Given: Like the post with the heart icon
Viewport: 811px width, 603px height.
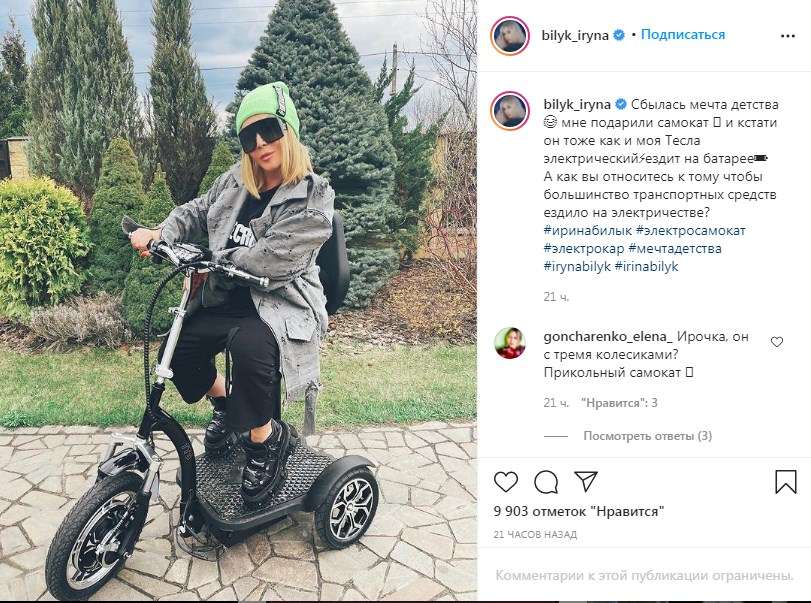Looking at the screenshot, I should (505, 482).
